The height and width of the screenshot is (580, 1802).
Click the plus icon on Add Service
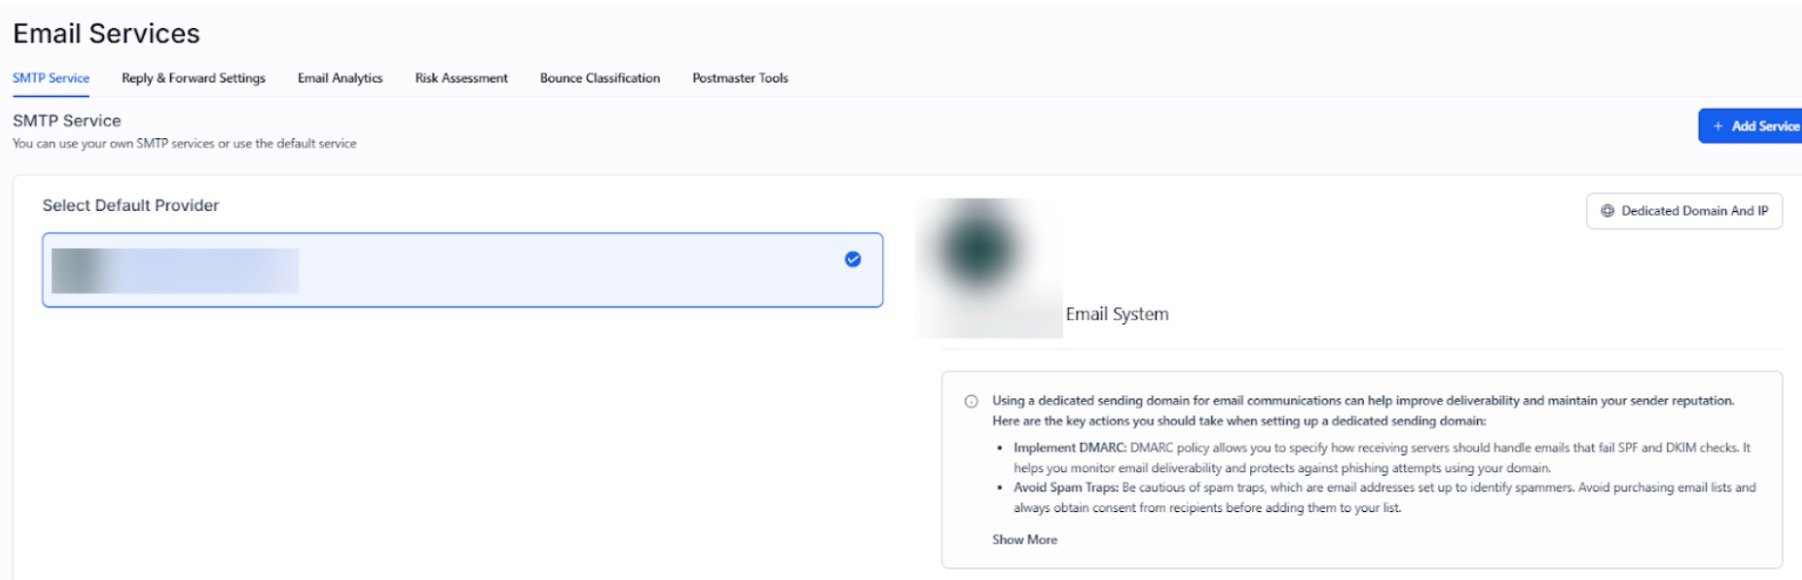coord(1718,126)
